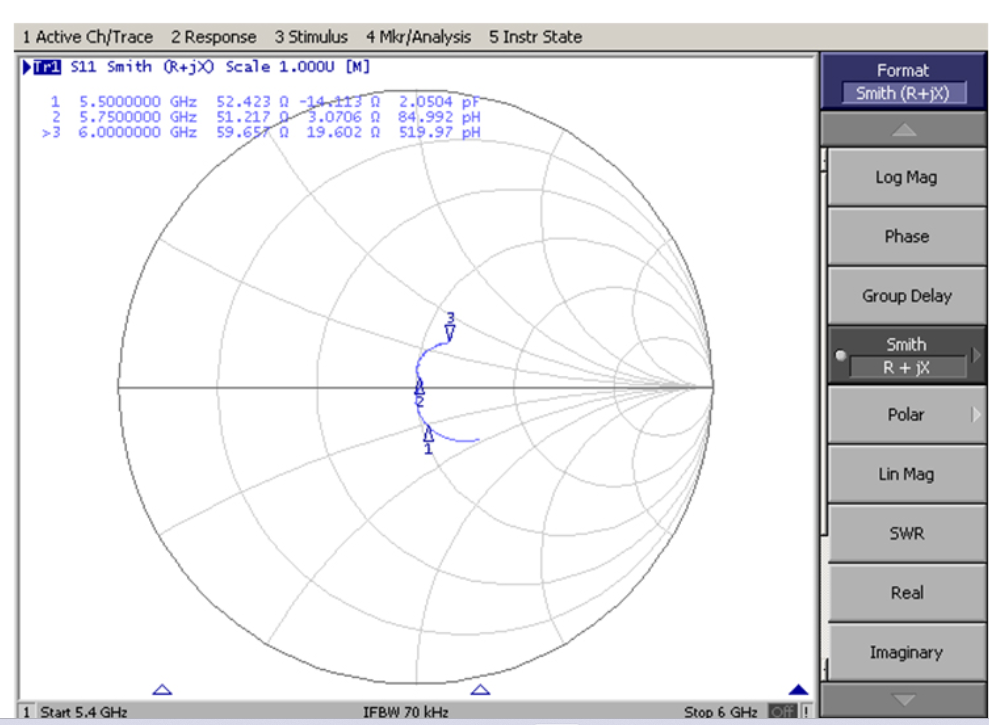Click the Tr1 trace label
This screenshot has height=725, width=989.
tap(47, 67)
